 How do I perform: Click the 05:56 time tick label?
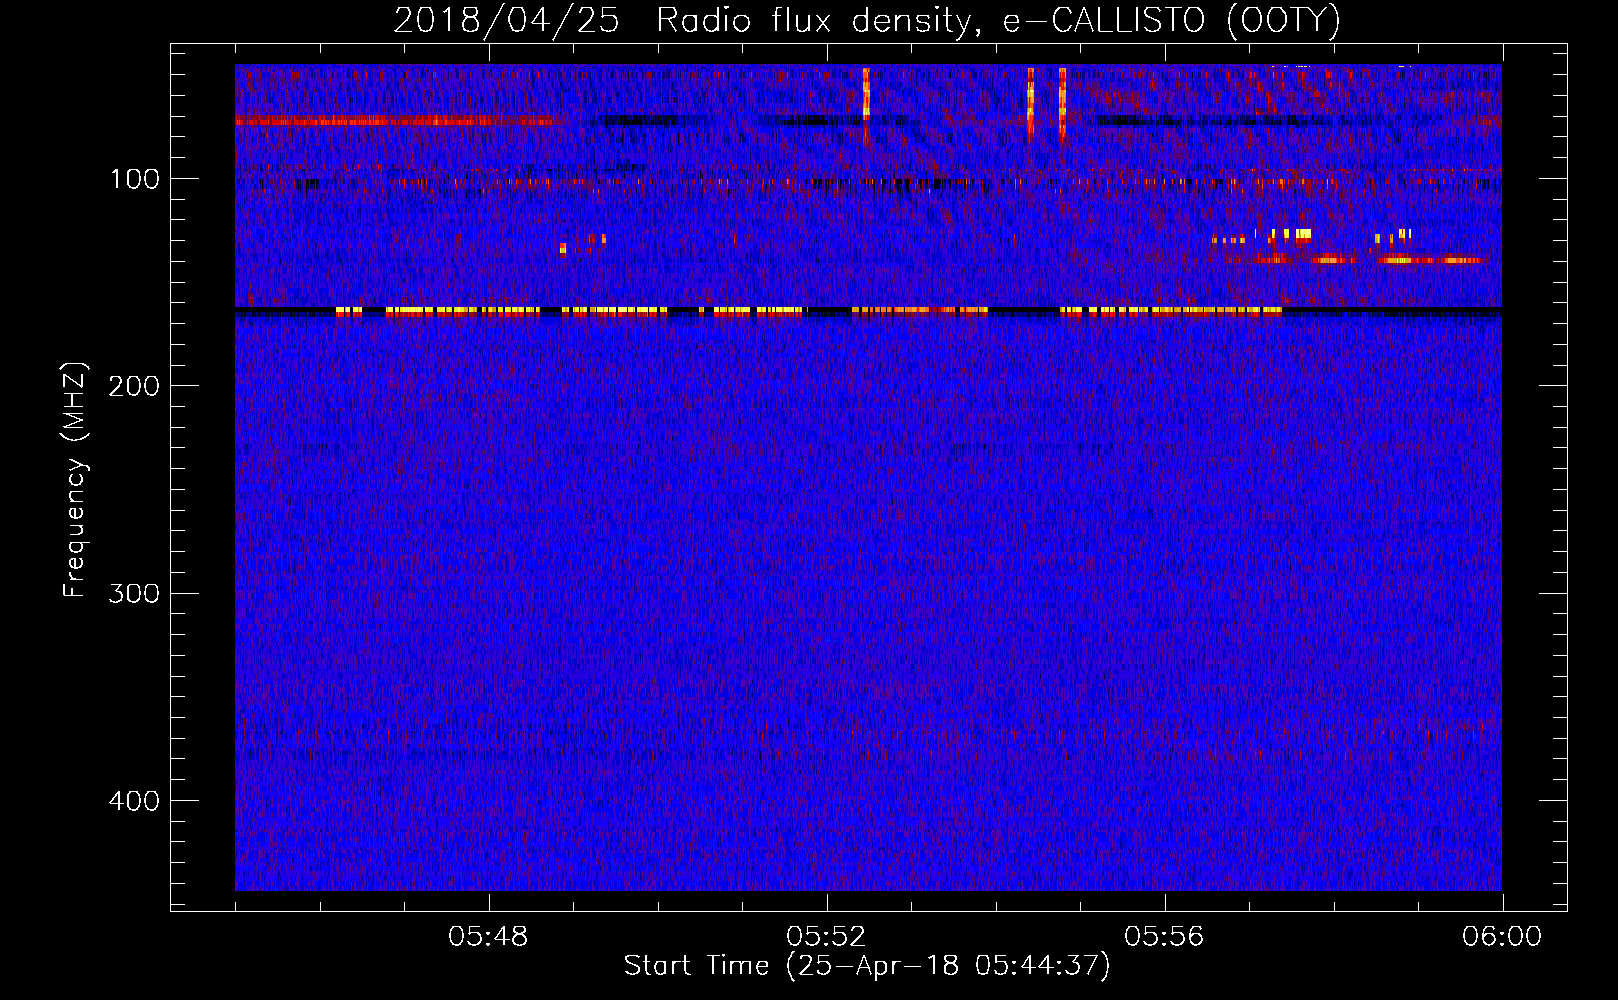[1164, 937]
